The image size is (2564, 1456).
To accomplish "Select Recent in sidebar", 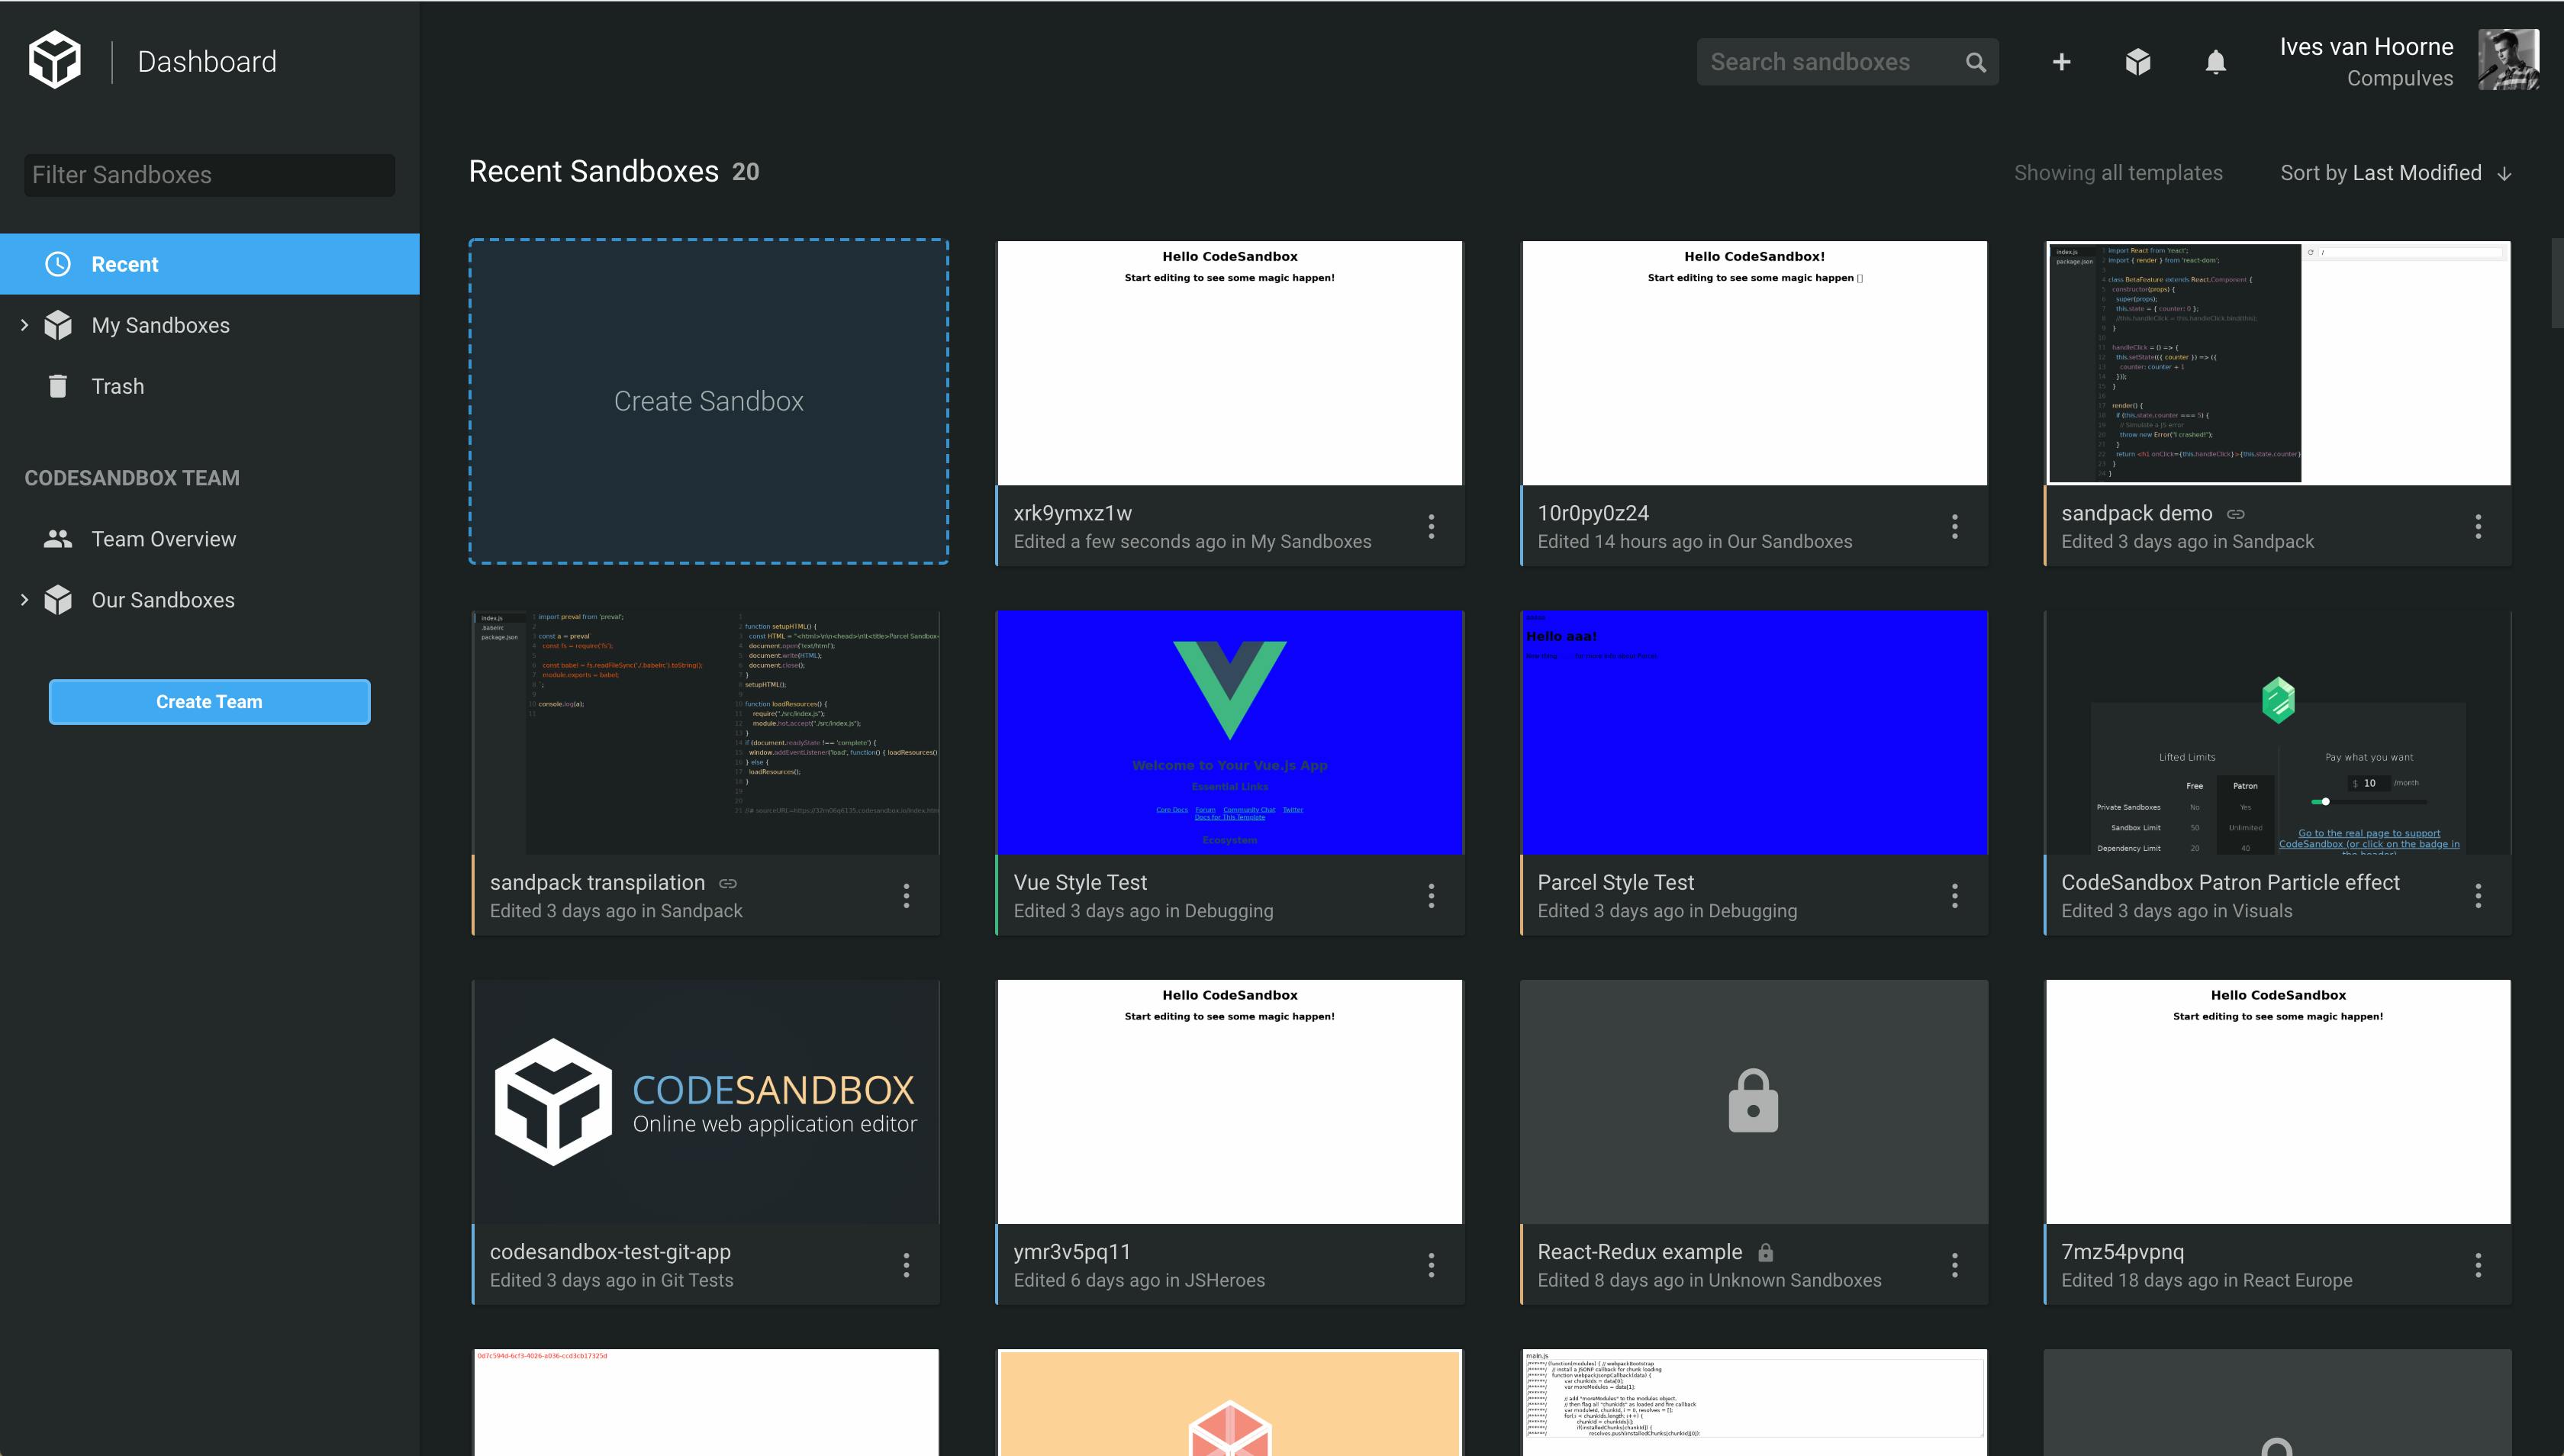I will [x=210, y=264].
